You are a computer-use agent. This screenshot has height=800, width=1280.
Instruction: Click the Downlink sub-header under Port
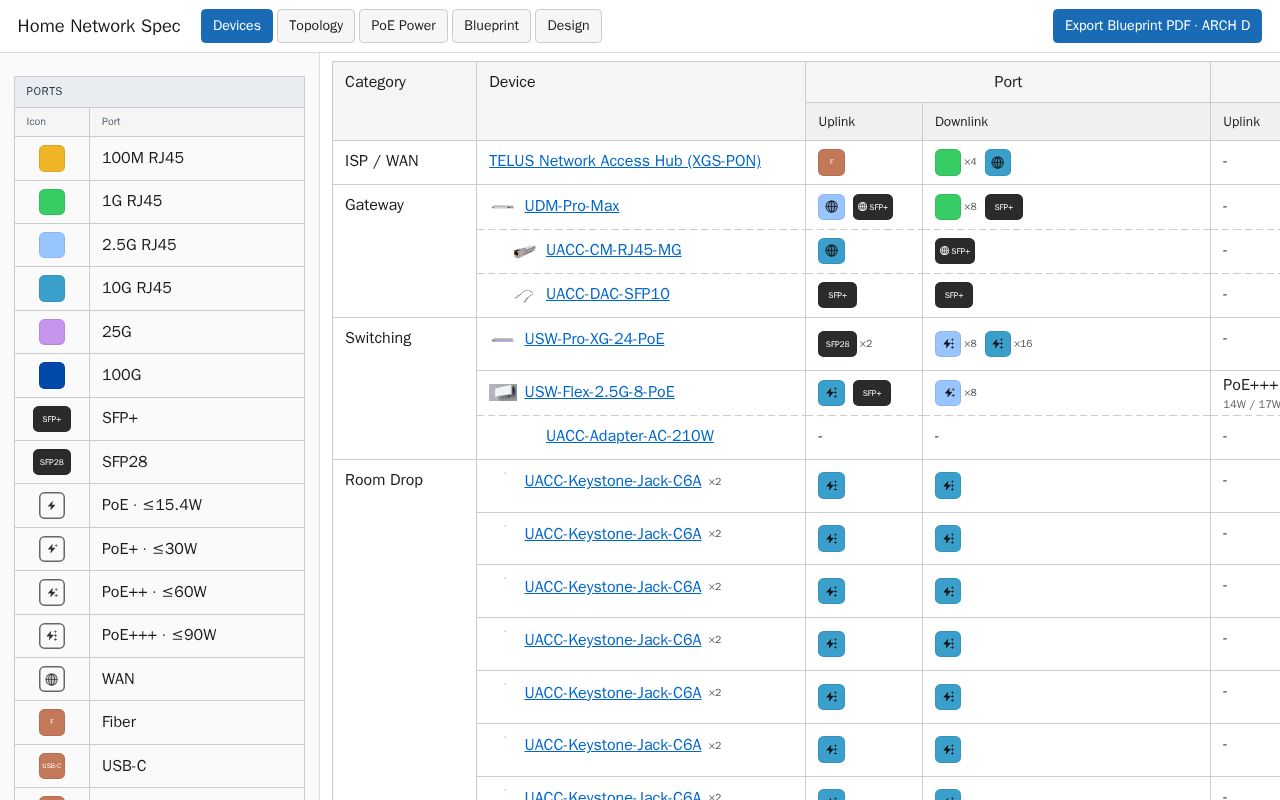coord(1066,121)
